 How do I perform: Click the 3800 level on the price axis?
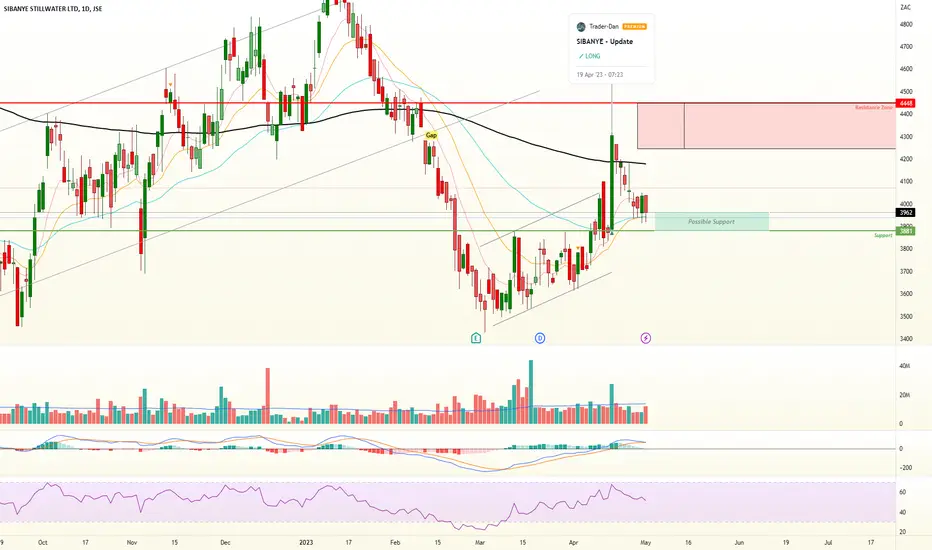pyautogui.click(x=906, y=249)
